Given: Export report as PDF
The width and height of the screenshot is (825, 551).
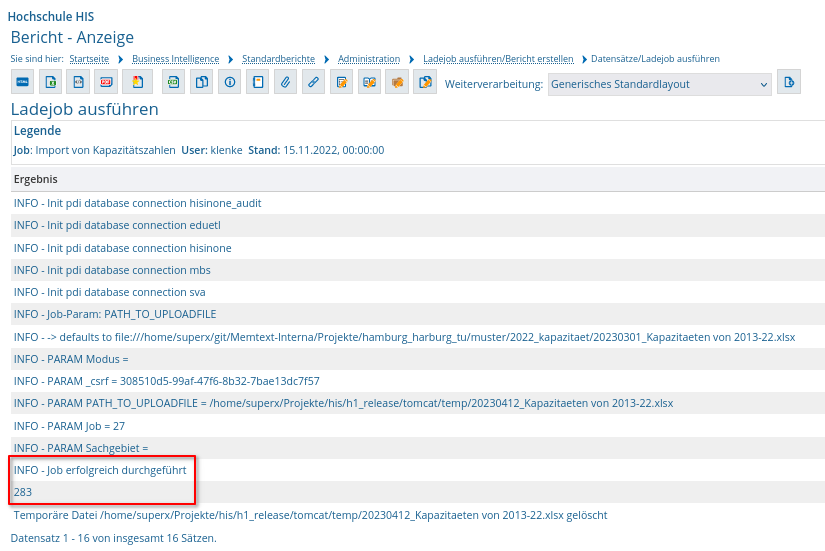Looking at the screenshot, I should tap(106, 82).
